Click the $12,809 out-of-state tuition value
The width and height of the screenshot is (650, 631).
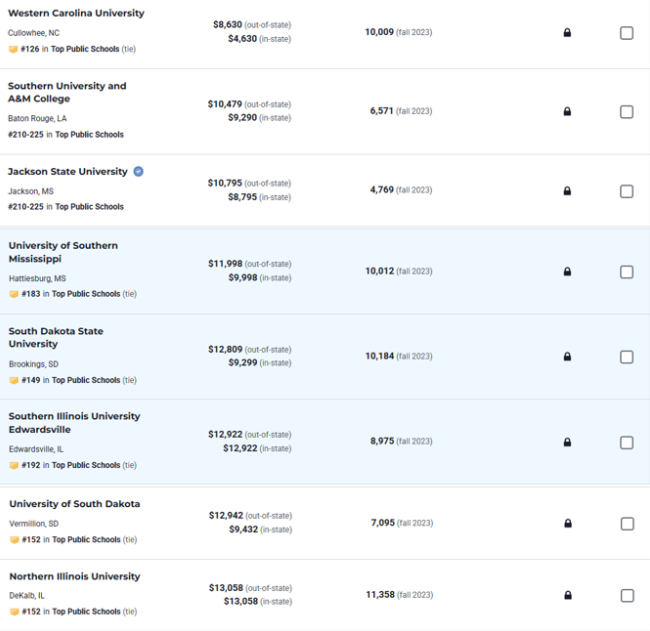tap(225, 349)
